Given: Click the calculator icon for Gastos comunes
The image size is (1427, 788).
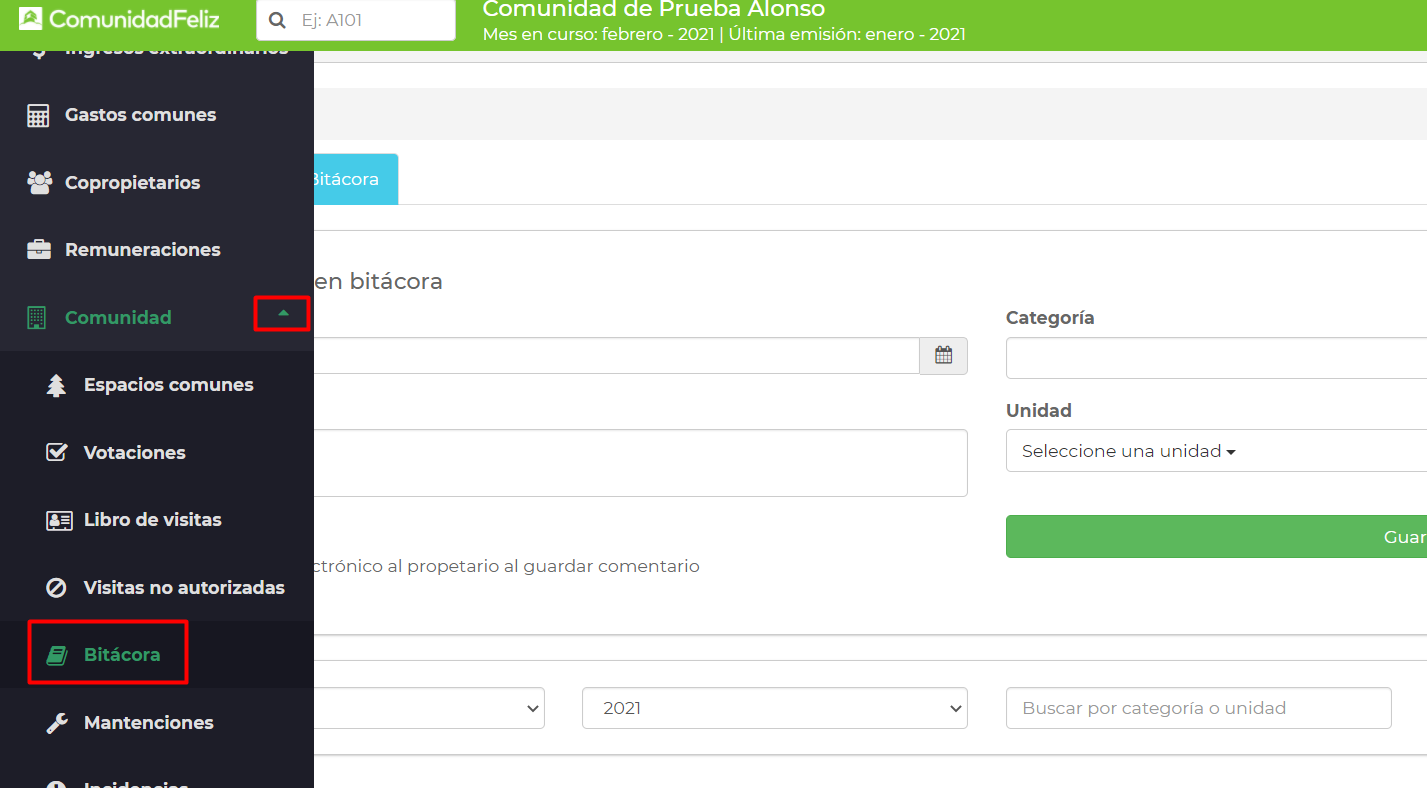Looking at the screenshot, I should [38, 116].
